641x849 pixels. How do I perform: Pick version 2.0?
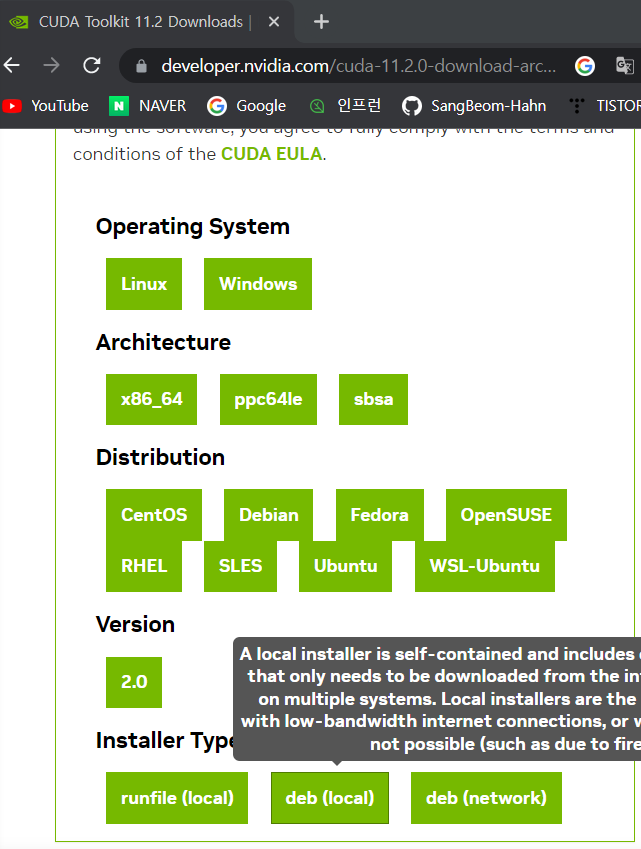134,682
